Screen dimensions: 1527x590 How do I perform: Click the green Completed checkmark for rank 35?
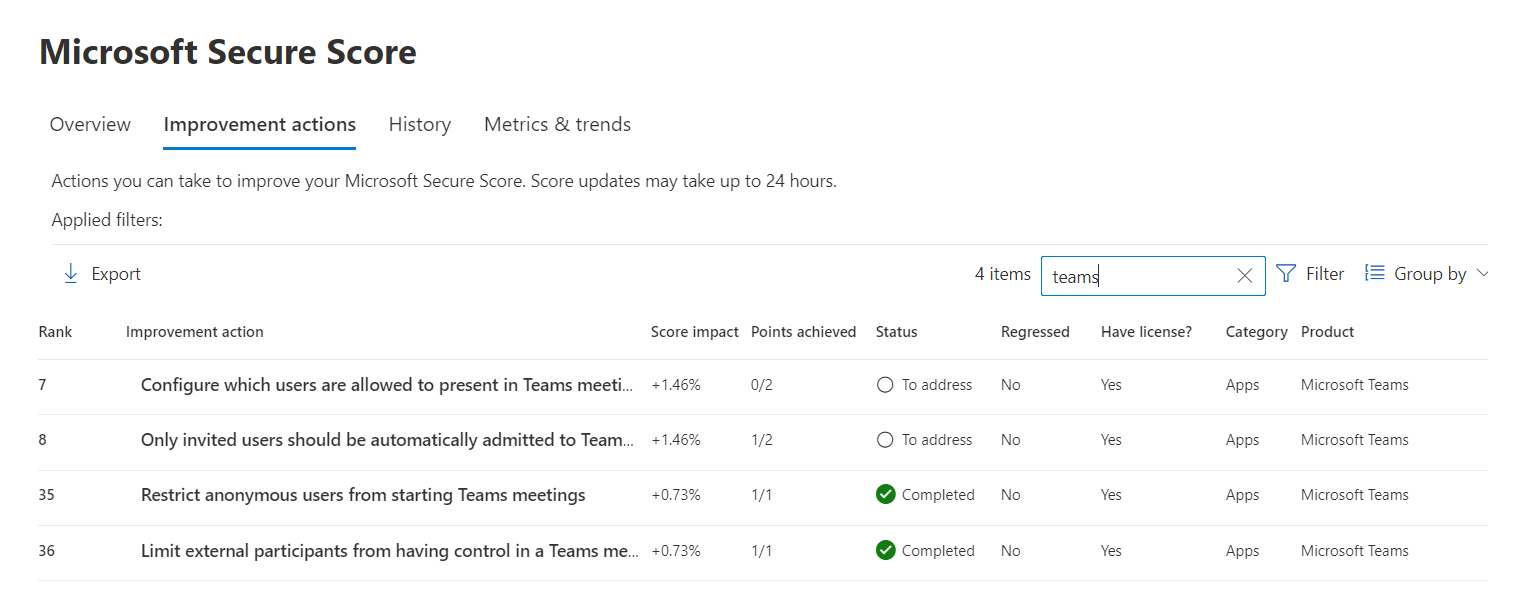pos(885,494)
